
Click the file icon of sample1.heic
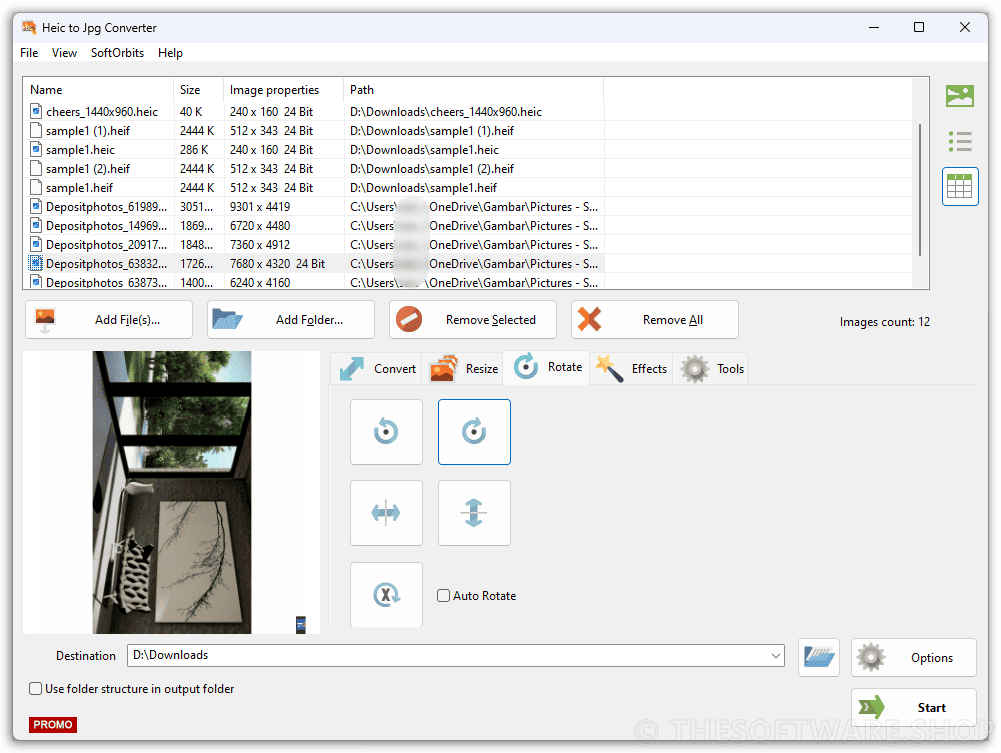pos(36,150)
